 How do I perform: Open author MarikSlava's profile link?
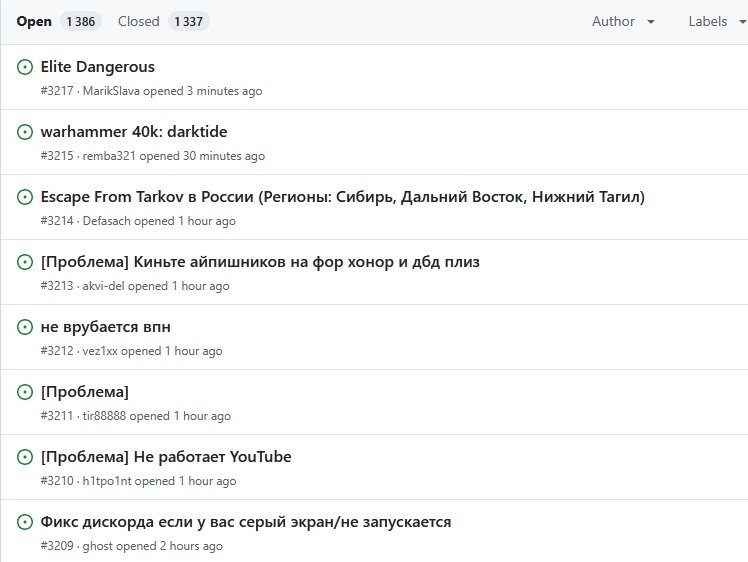[111, 91]
